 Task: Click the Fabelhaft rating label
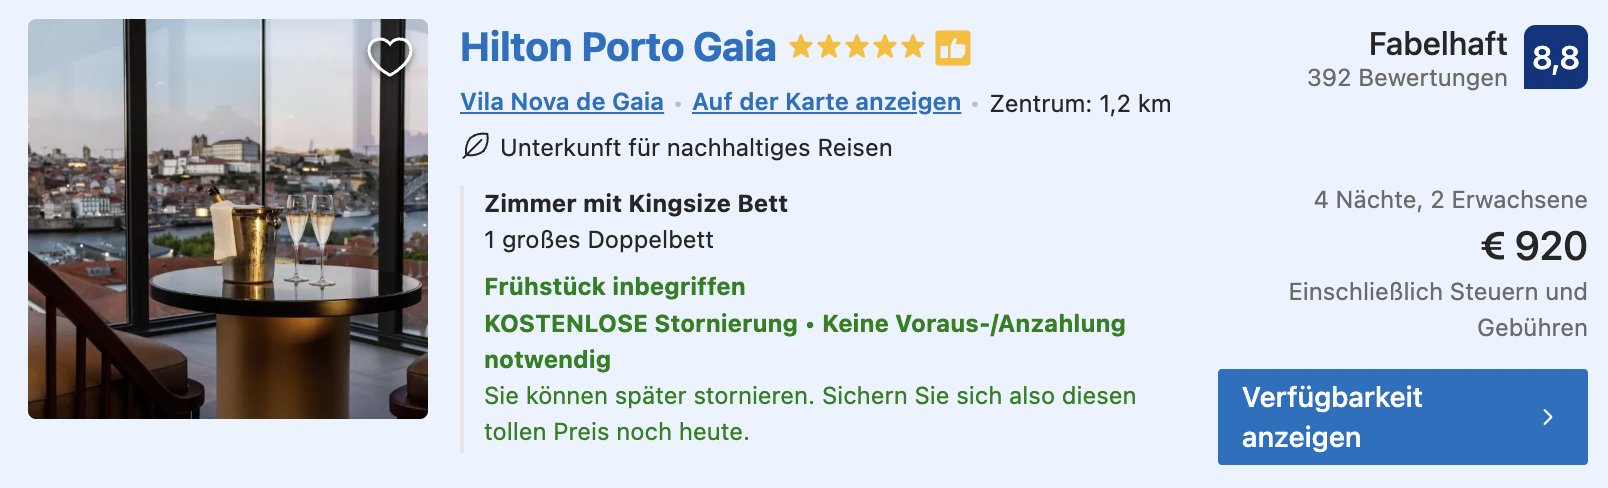pyautogui.click(x=1438, y=44)
